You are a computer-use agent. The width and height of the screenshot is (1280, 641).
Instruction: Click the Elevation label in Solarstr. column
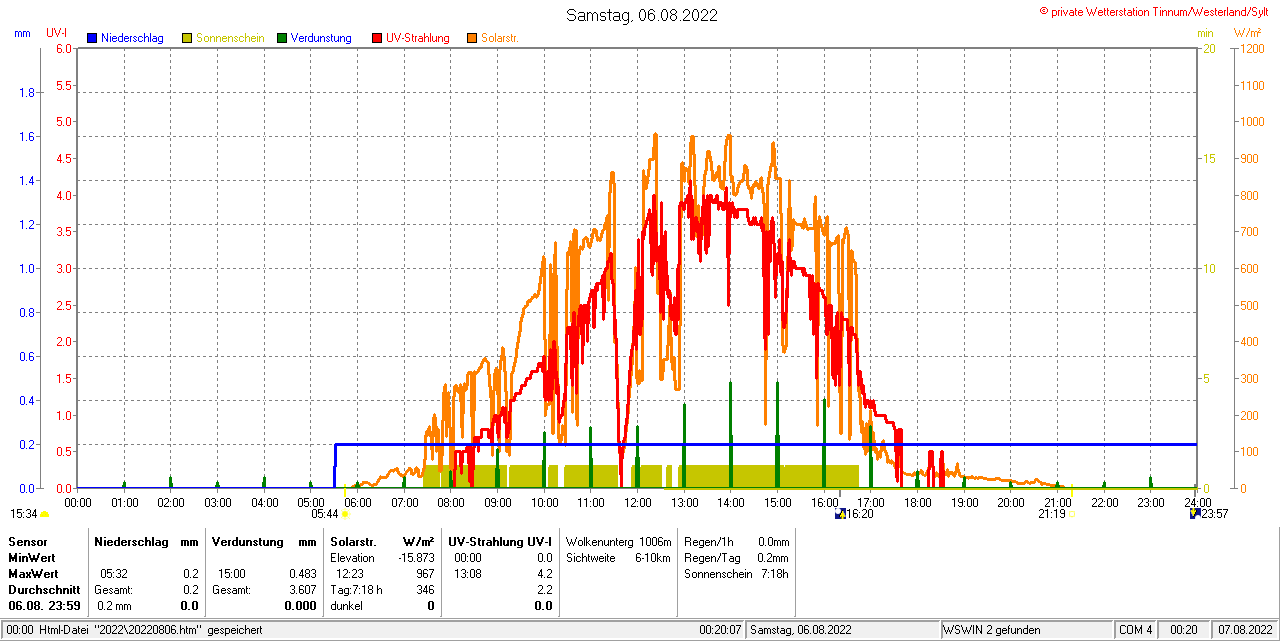[352, 557]
